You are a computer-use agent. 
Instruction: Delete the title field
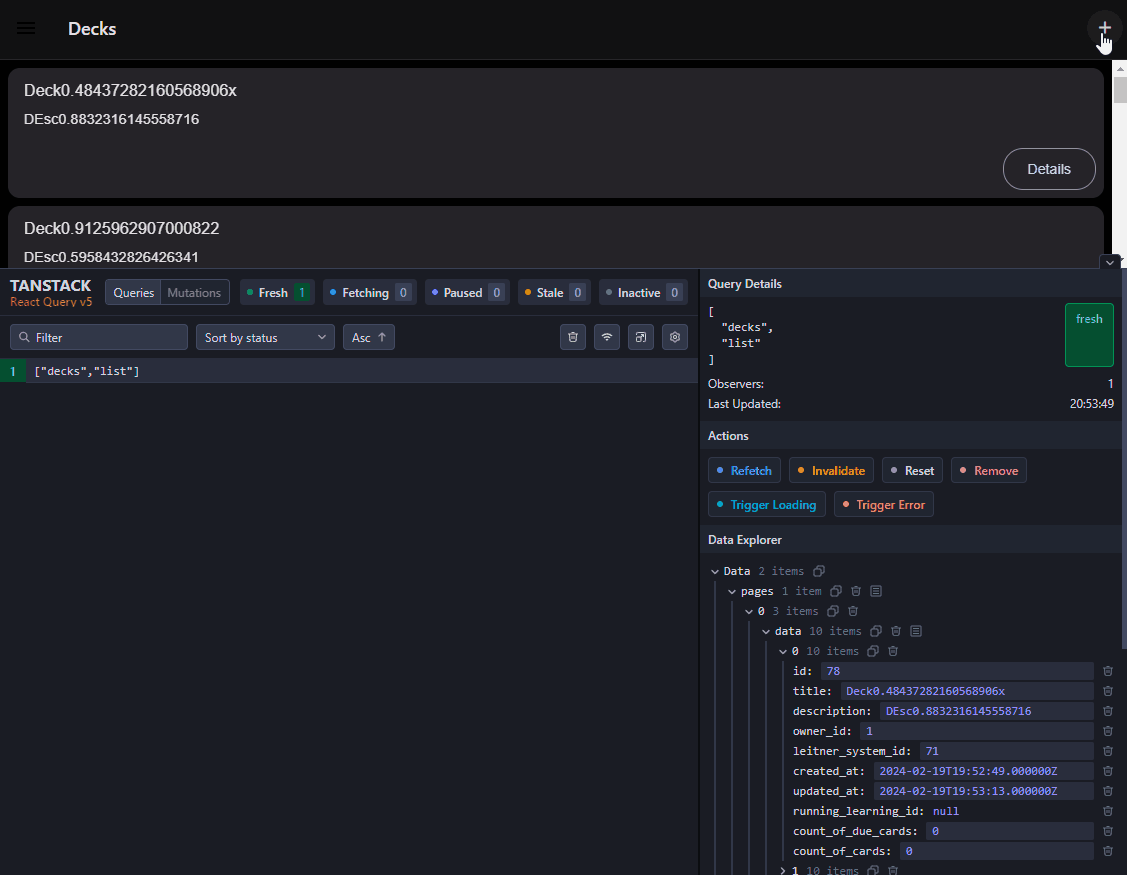pos(1108,691)
